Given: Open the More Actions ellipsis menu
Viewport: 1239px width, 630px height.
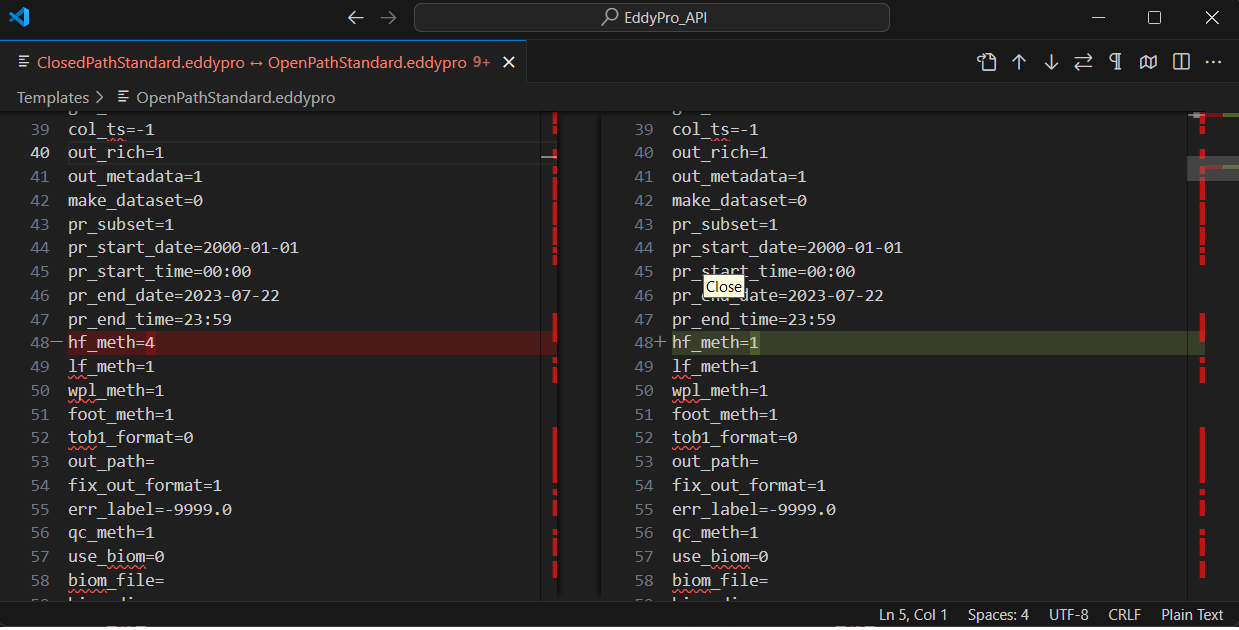Looking at the screenshot, I should (x=1213, y=62).
